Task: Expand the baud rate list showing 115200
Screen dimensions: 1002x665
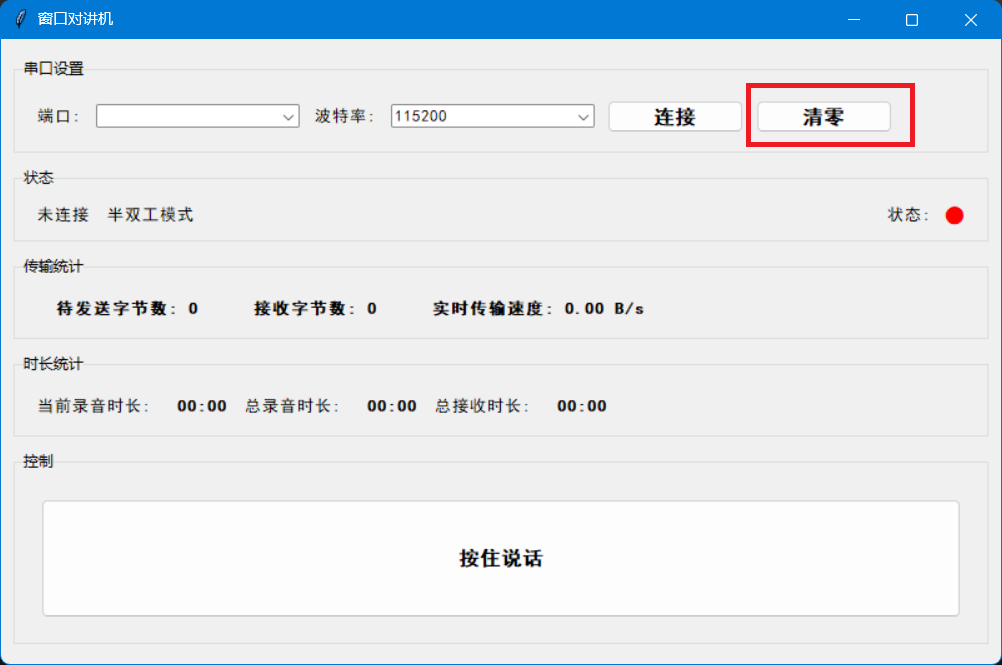Action: [584, 116]
